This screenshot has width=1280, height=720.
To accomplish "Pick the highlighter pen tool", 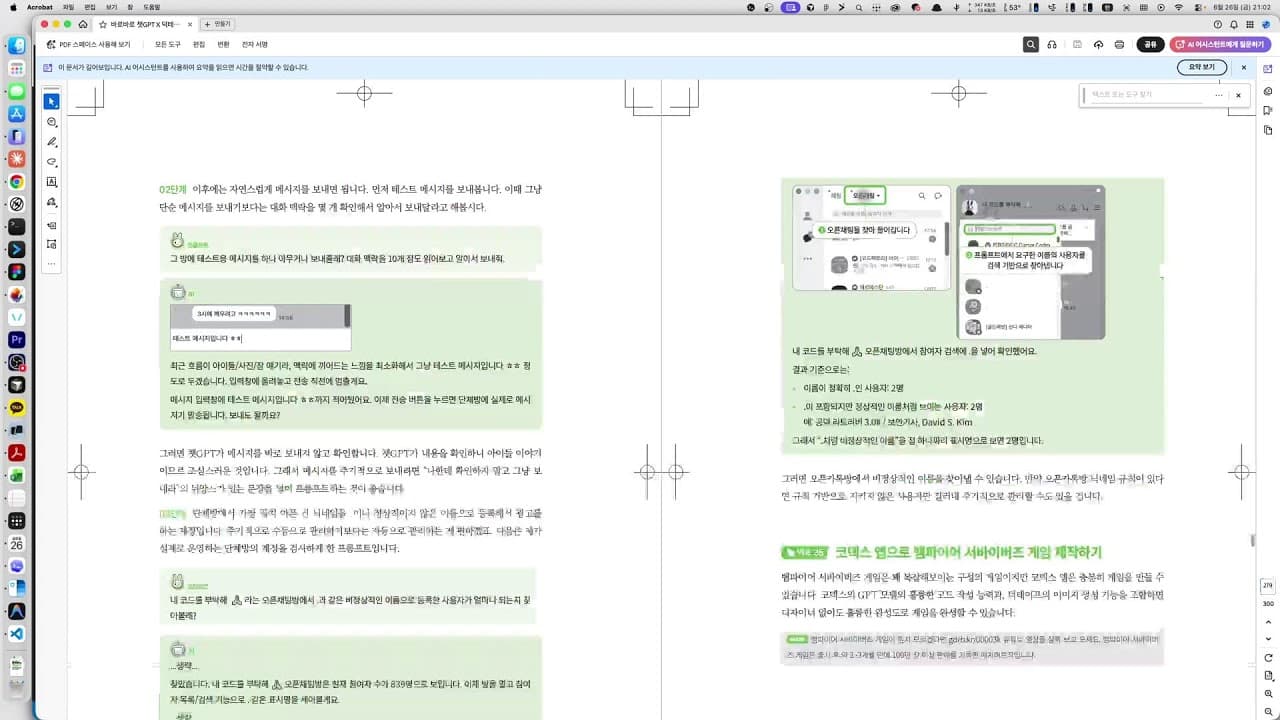I will pos(52,142).
